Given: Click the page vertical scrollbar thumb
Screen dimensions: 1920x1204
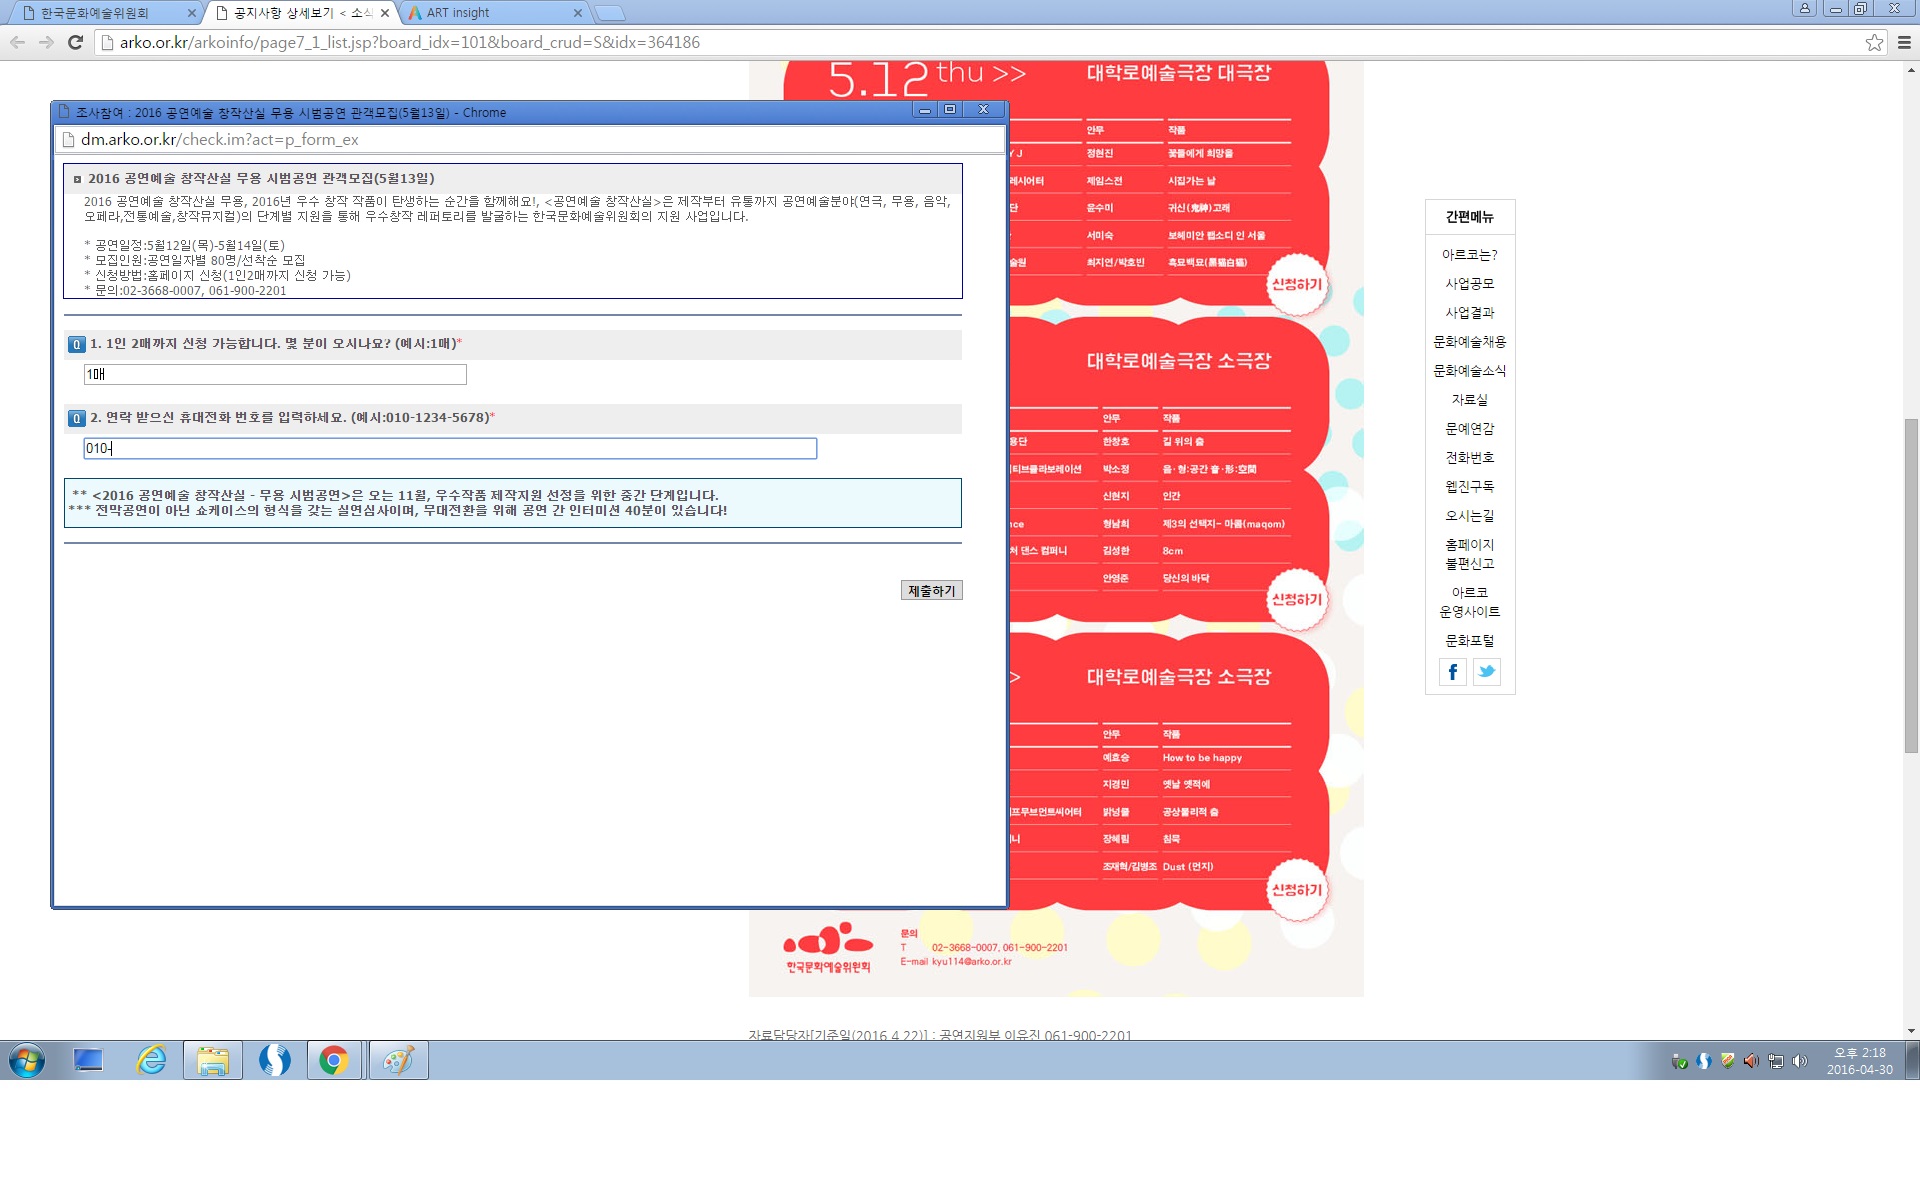Looking at the screenshot, I should [1911, 585].
